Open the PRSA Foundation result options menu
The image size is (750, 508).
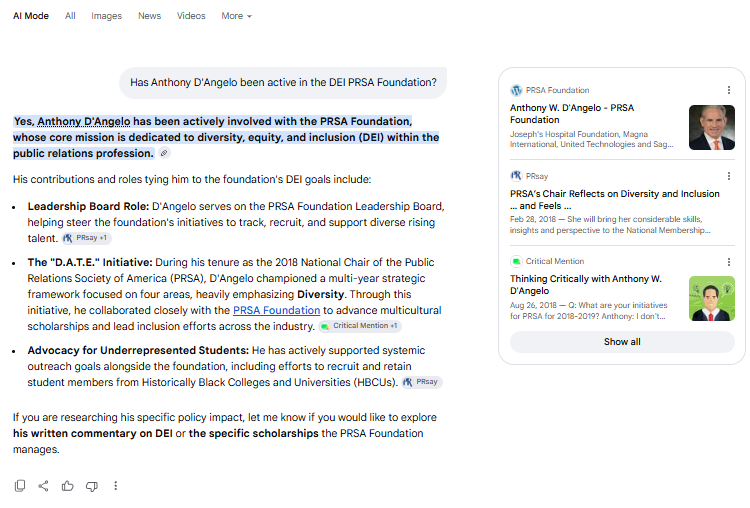pos(728,90)
